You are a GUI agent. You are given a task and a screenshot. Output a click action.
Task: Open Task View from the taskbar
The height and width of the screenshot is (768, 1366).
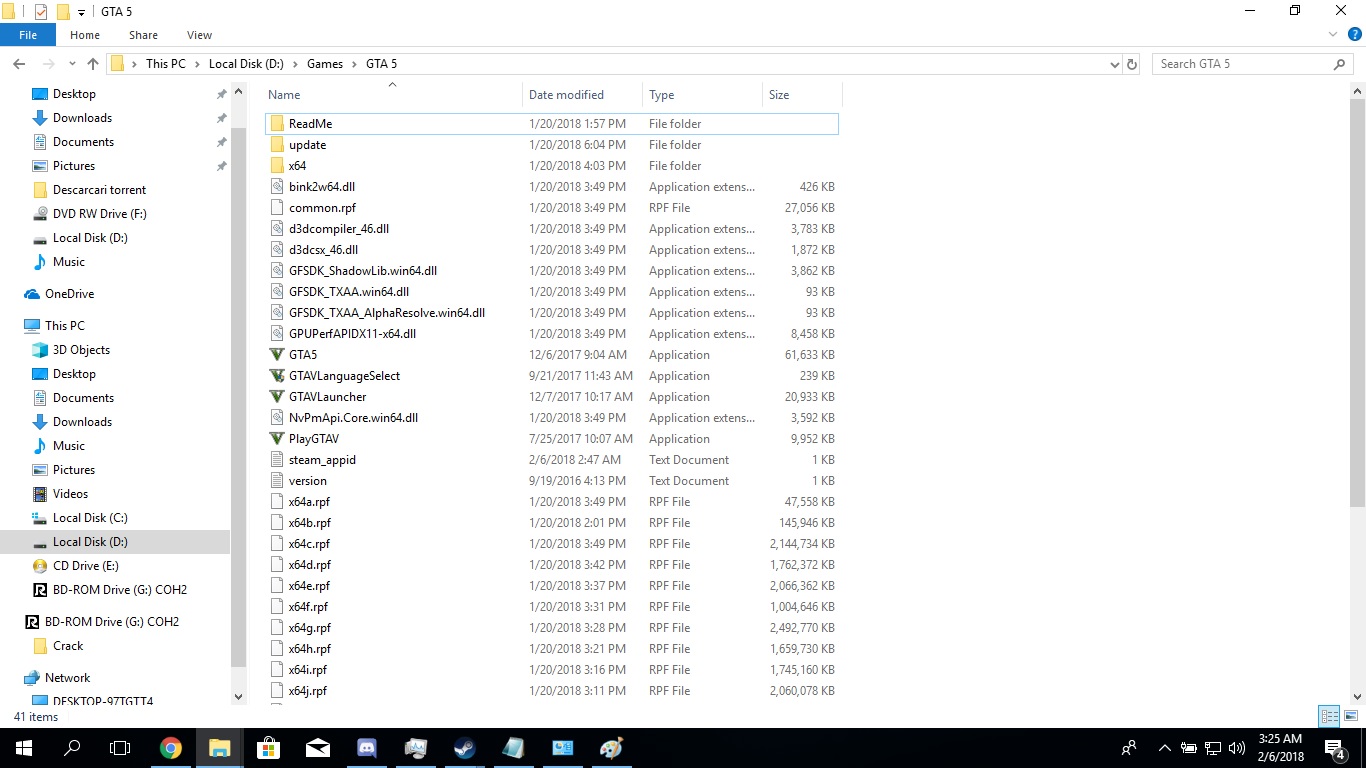coord(120,748)
